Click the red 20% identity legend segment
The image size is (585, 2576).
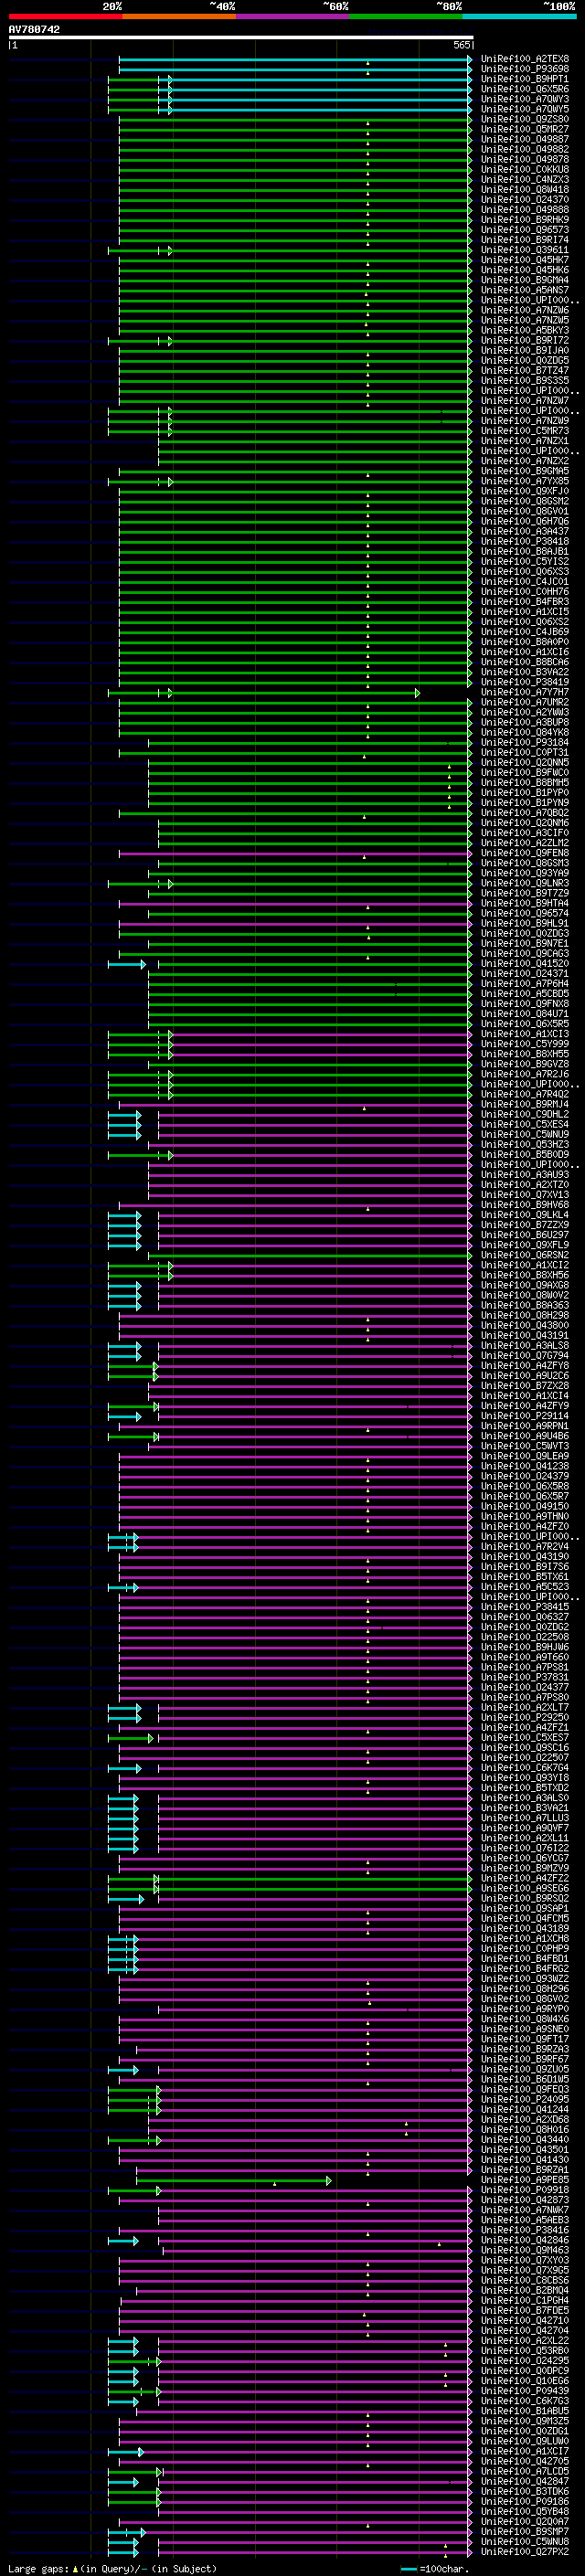(x=65, y=16)
